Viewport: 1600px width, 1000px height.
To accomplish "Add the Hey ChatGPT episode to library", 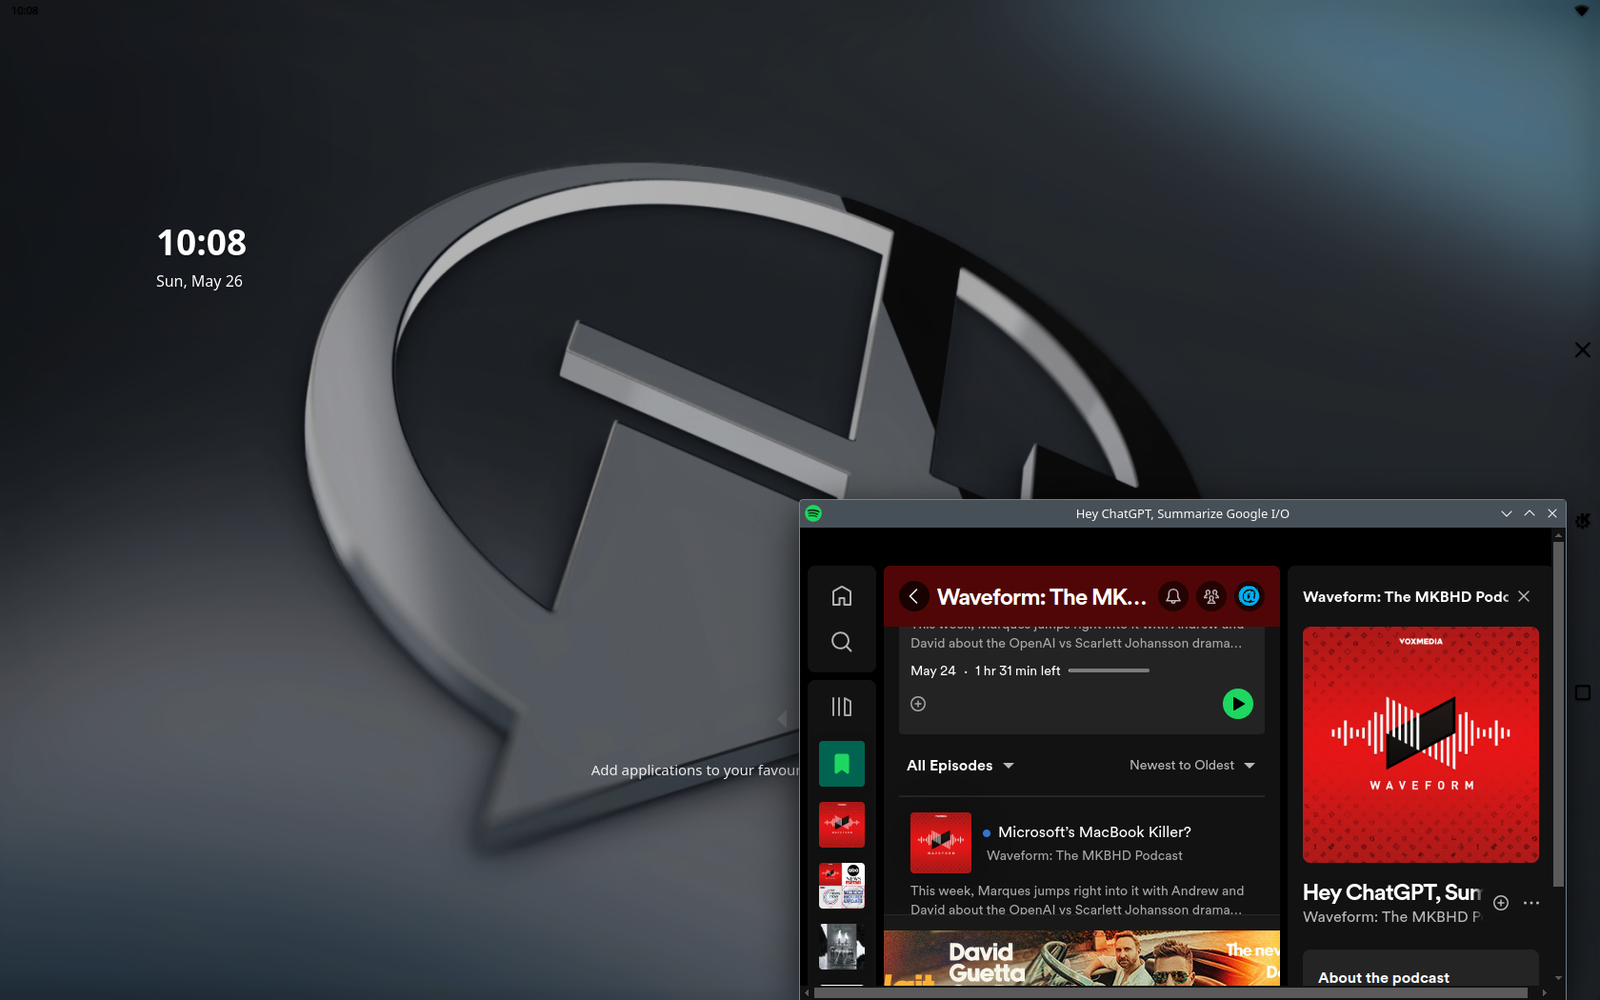I will point(1501,903).
